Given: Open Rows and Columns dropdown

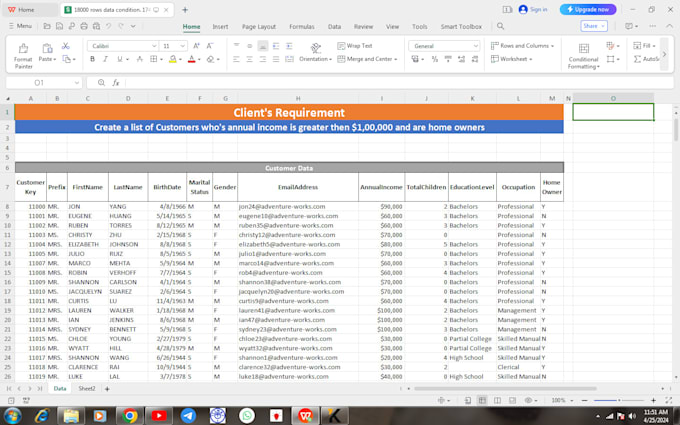Looking at the screenshot, I should pyautogui.click(x=523, y=46).
